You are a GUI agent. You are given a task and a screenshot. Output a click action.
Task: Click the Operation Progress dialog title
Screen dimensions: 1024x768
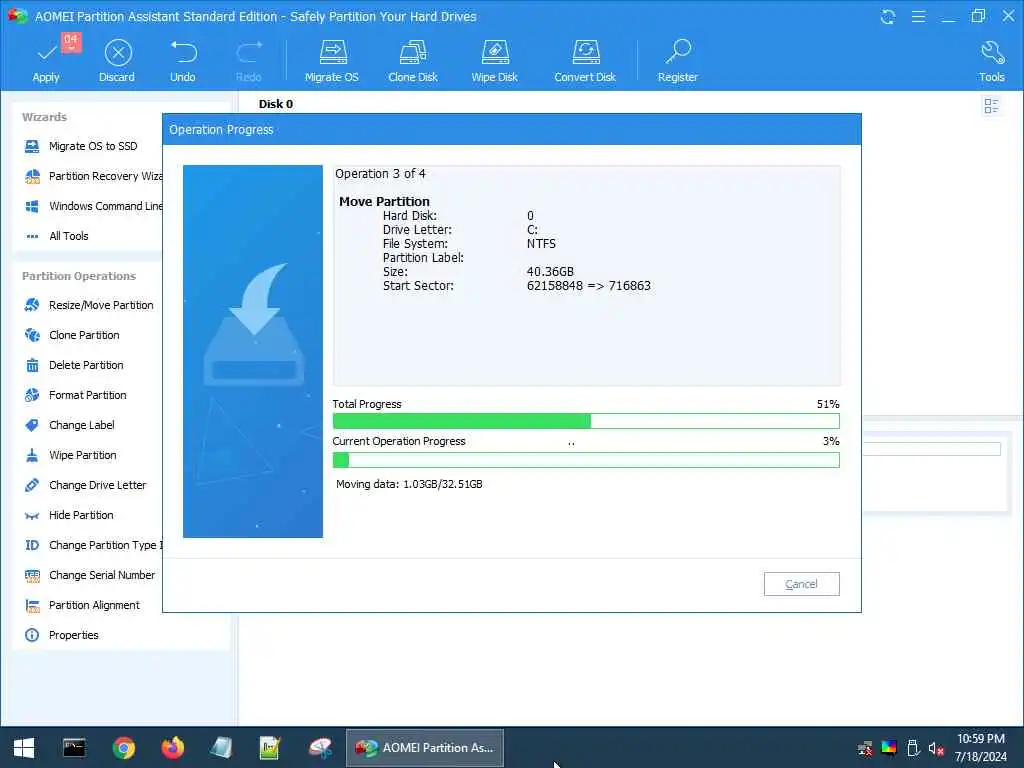pyautogui.click(x=221, y=129)
